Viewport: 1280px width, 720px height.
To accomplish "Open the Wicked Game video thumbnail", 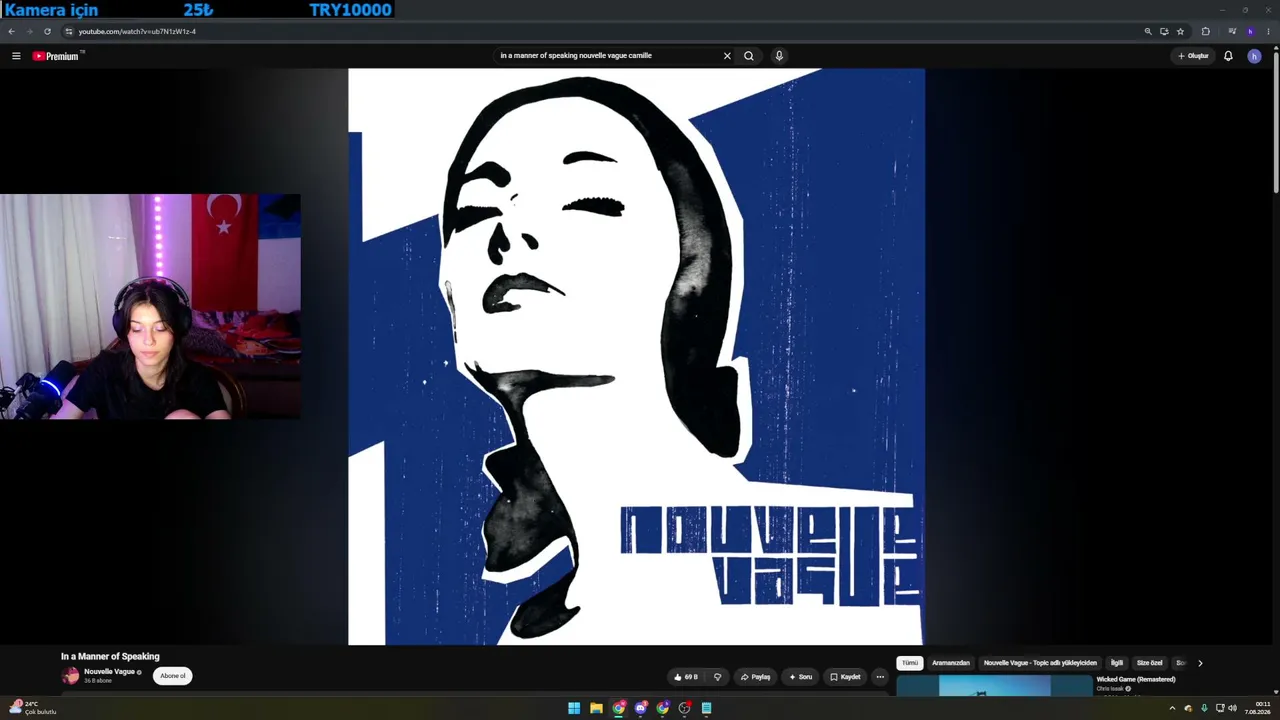I will pyautogui.click(x=994, y=686).
